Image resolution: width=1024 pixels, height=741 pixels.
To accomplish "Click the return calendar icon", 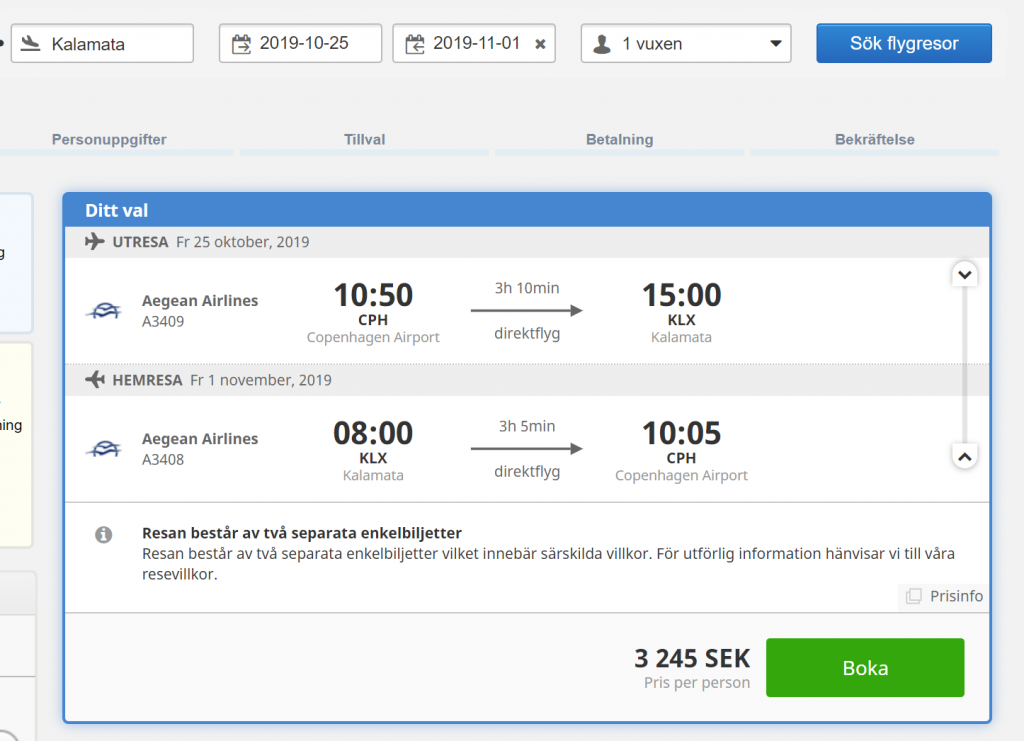I will [415, 44].
